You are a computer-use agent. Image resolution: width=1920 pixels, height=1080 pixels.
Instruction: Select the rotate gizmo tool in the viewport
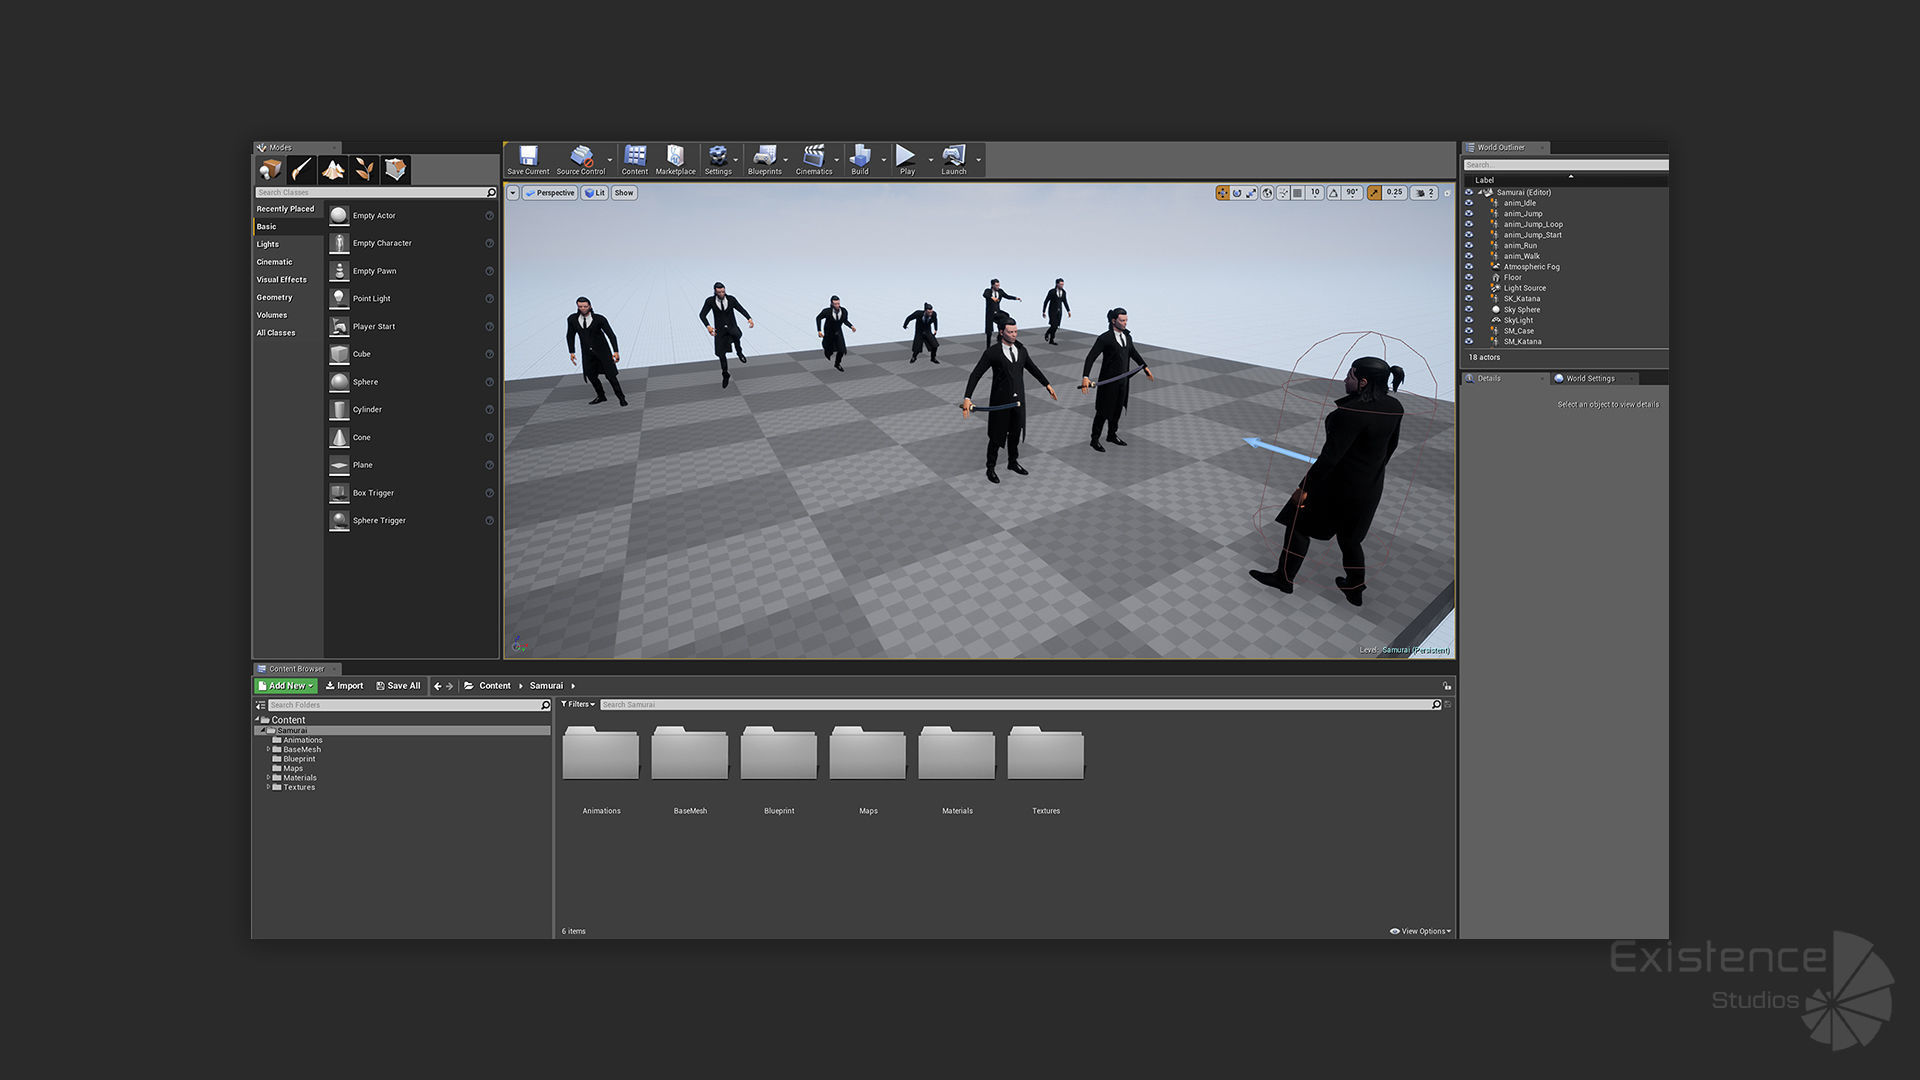click(1237, 193)
